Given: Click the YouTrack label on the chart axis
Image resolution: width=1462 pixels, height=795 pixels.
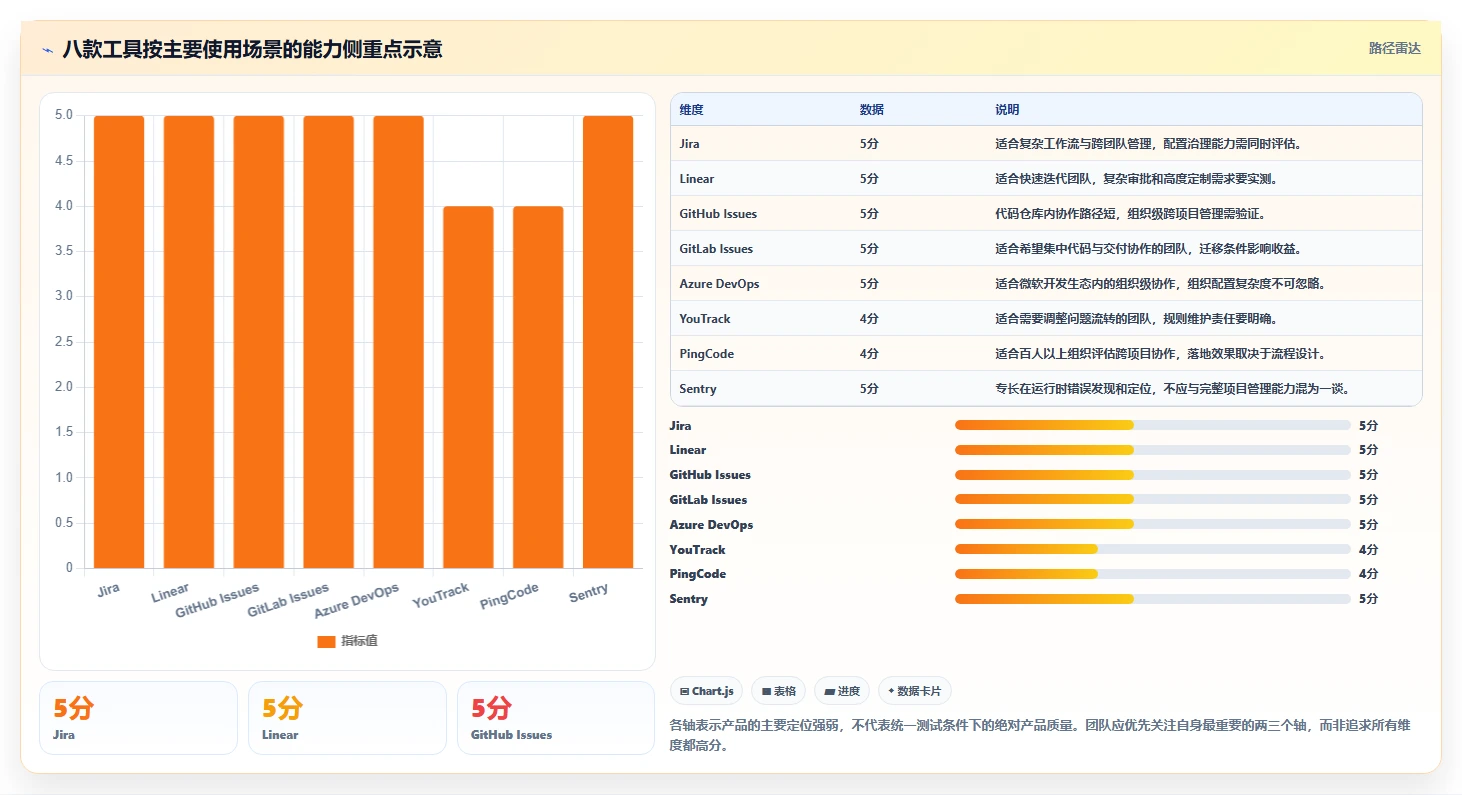Looking at the screenshot, I should (441, 596).
